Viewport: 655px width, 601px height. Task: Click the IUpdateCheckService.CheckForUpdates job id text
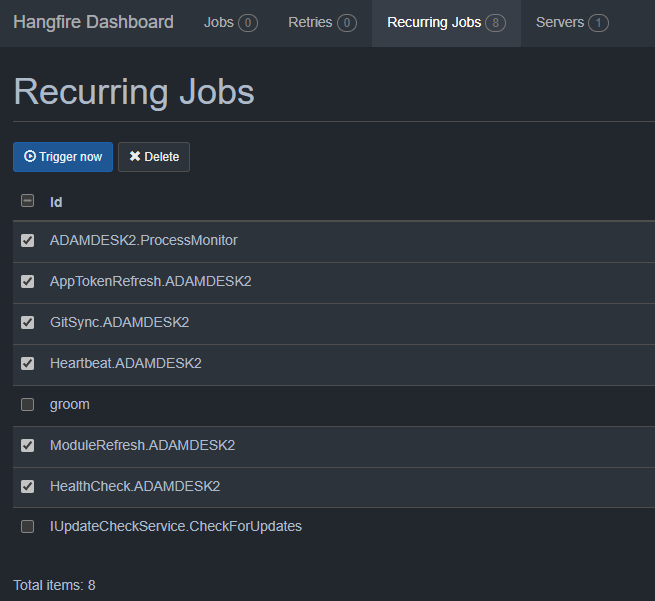pyautogui.click(x=176, y=526)
